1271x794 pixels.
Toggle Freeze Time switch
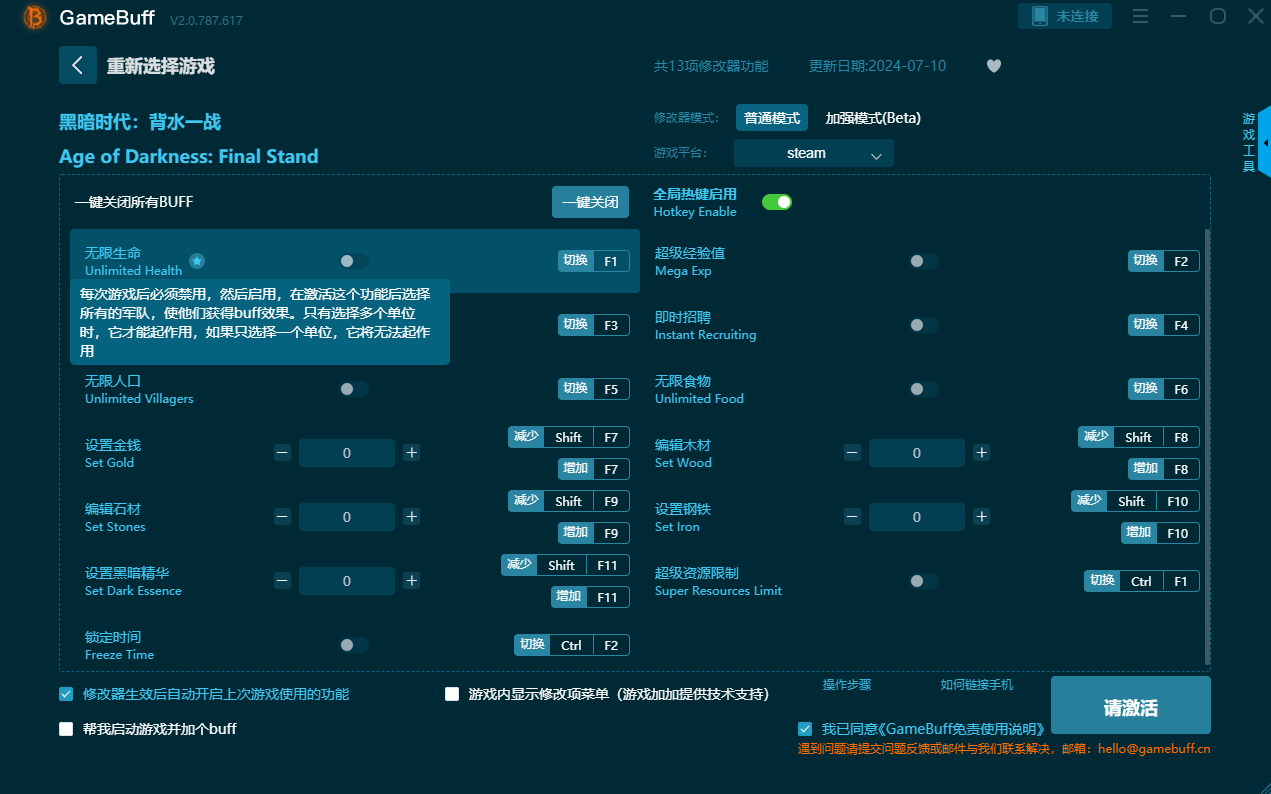[354, 645]
